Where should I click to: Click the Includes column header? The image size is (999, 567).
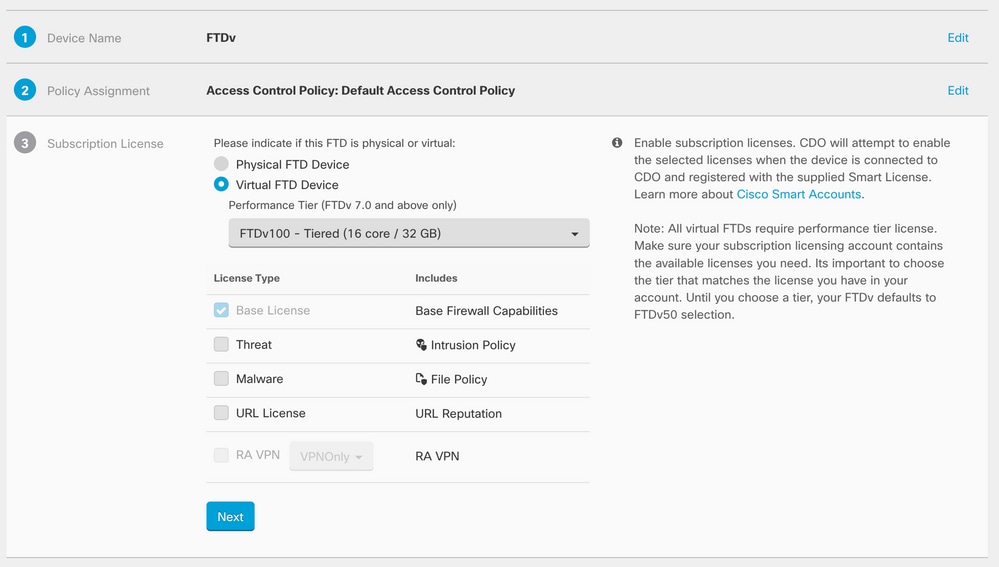pyautogui.click(x=436, y=278)
